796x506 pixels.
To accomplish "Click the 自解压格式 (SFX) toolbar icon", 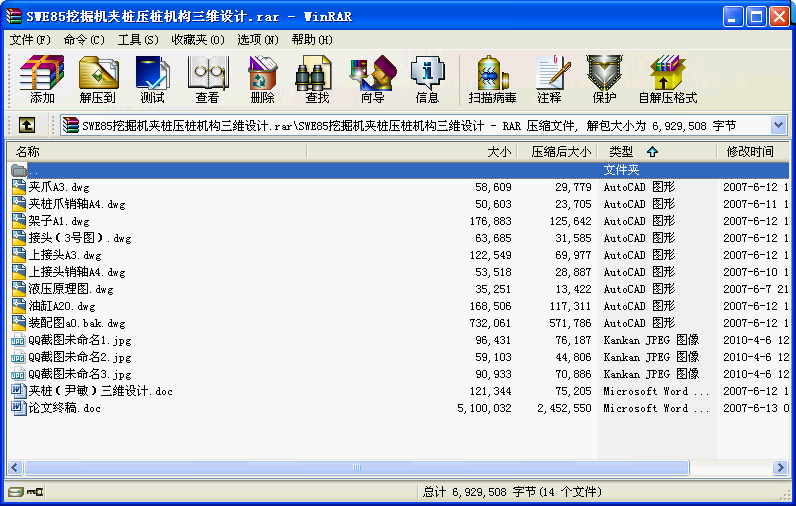I will (x=668, y=80).
